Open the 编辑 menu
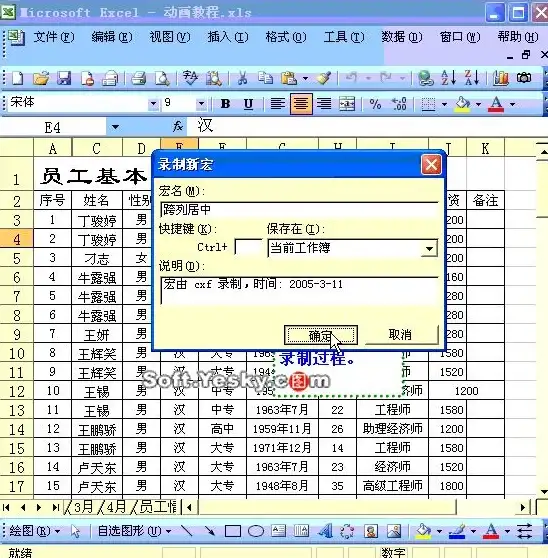Image resolution: width=548 pixels, height=558 pixels. (x=112, y=37)
